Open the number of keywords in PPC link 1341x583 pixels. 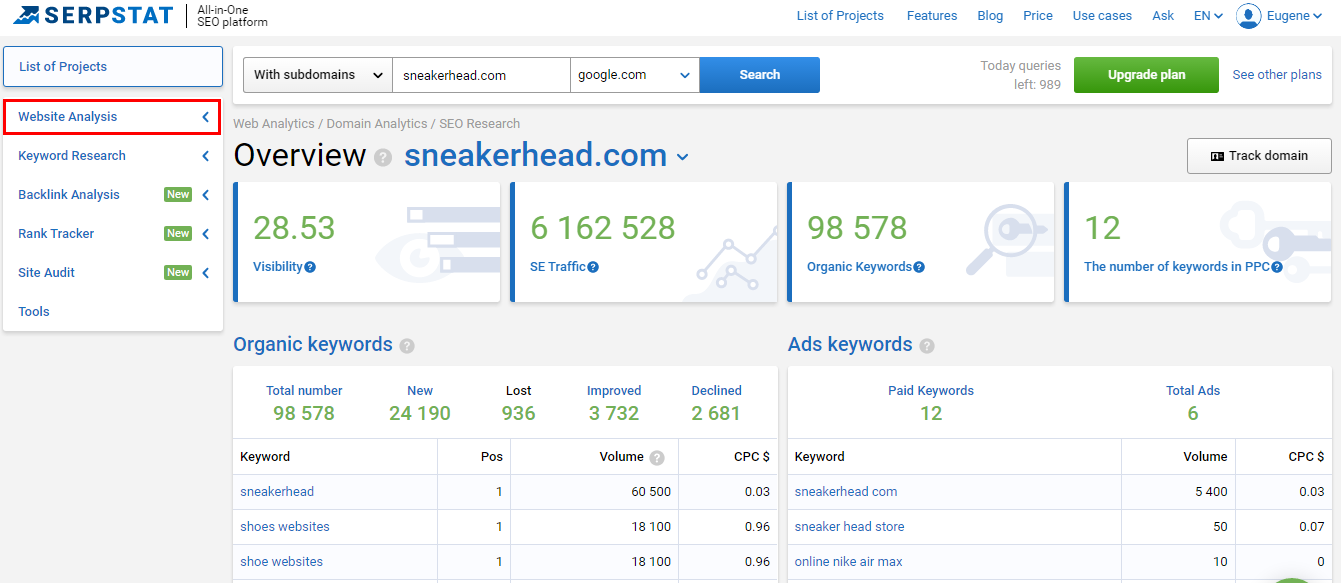tap(1177, 267)
